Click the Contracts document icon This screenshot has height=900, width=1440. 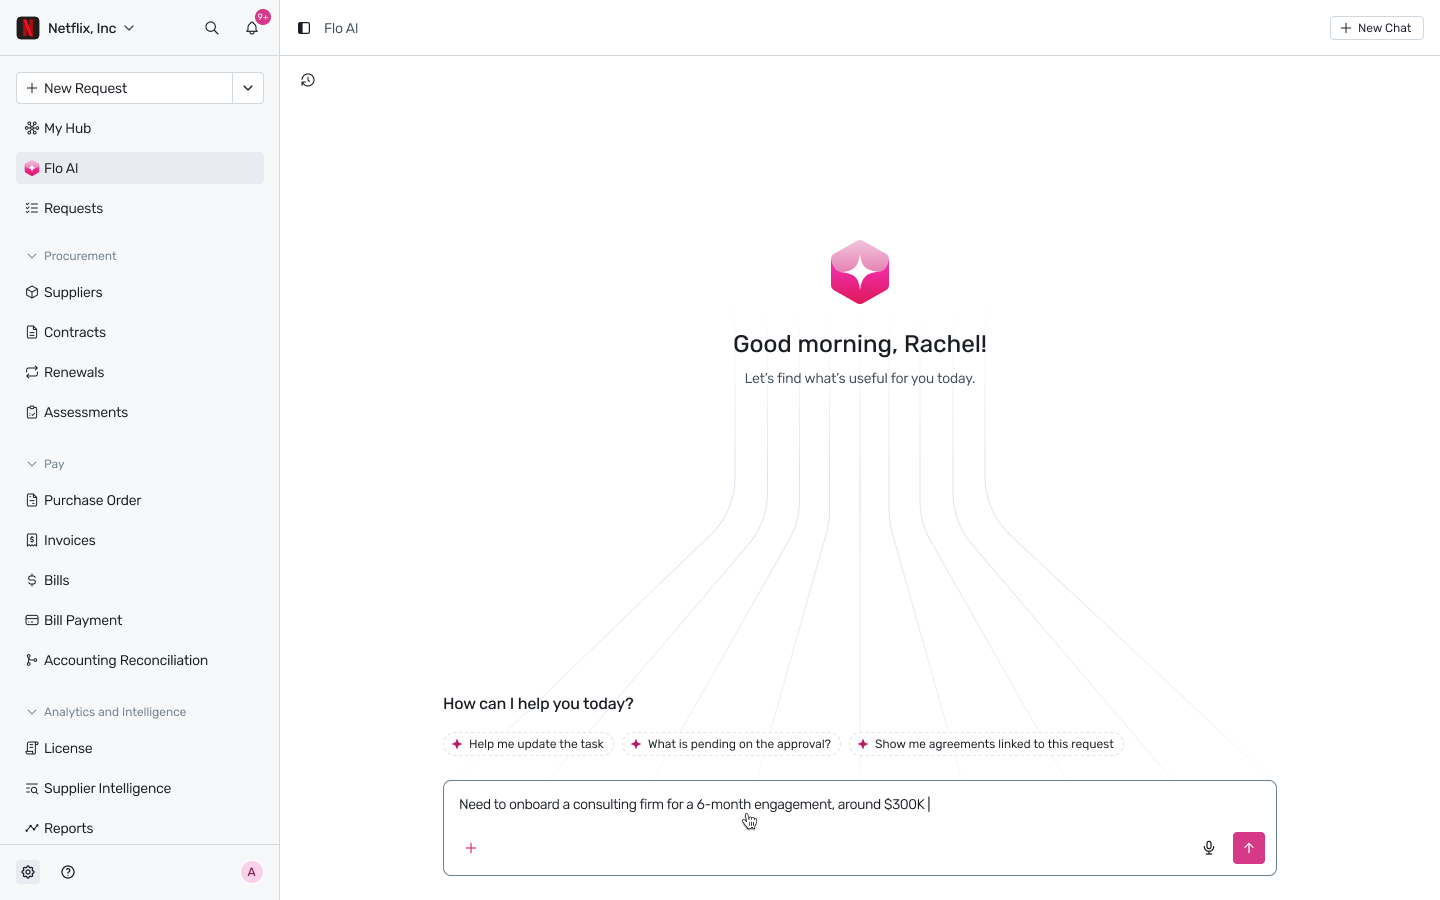pos(32,332)
